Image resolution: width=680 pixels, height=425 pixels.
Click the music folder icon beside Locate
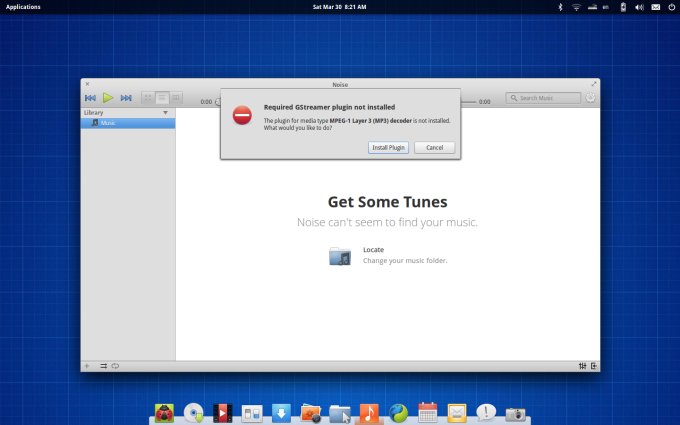[340, 255]
